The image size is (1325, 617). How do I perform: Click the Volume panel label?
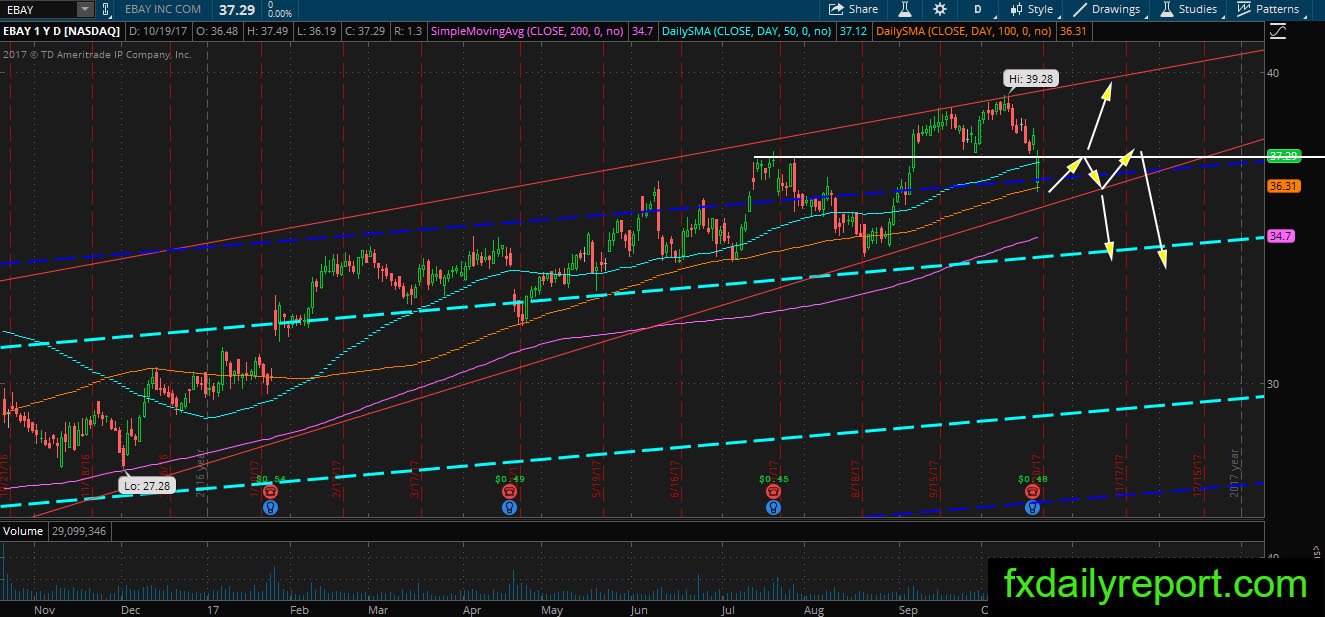click(x=23, y=531)
